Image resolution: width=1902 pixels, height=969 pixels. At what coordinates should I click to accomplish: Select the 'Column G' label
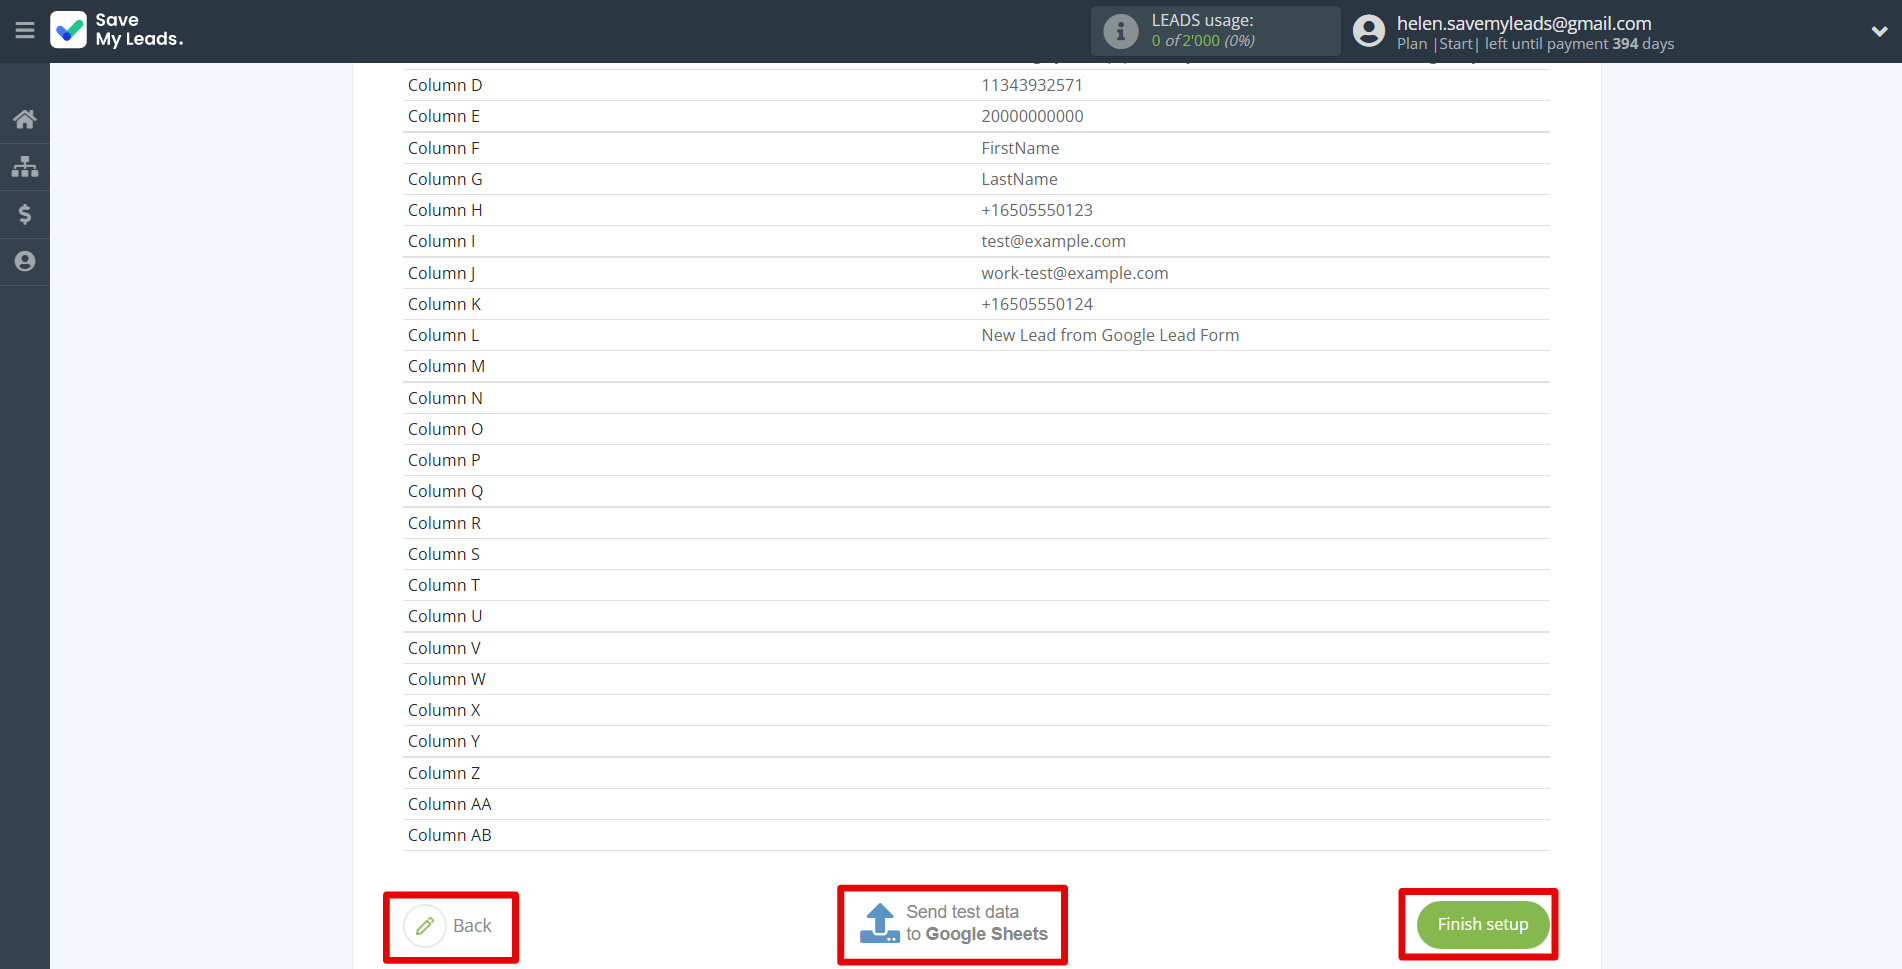pos(445,179)
